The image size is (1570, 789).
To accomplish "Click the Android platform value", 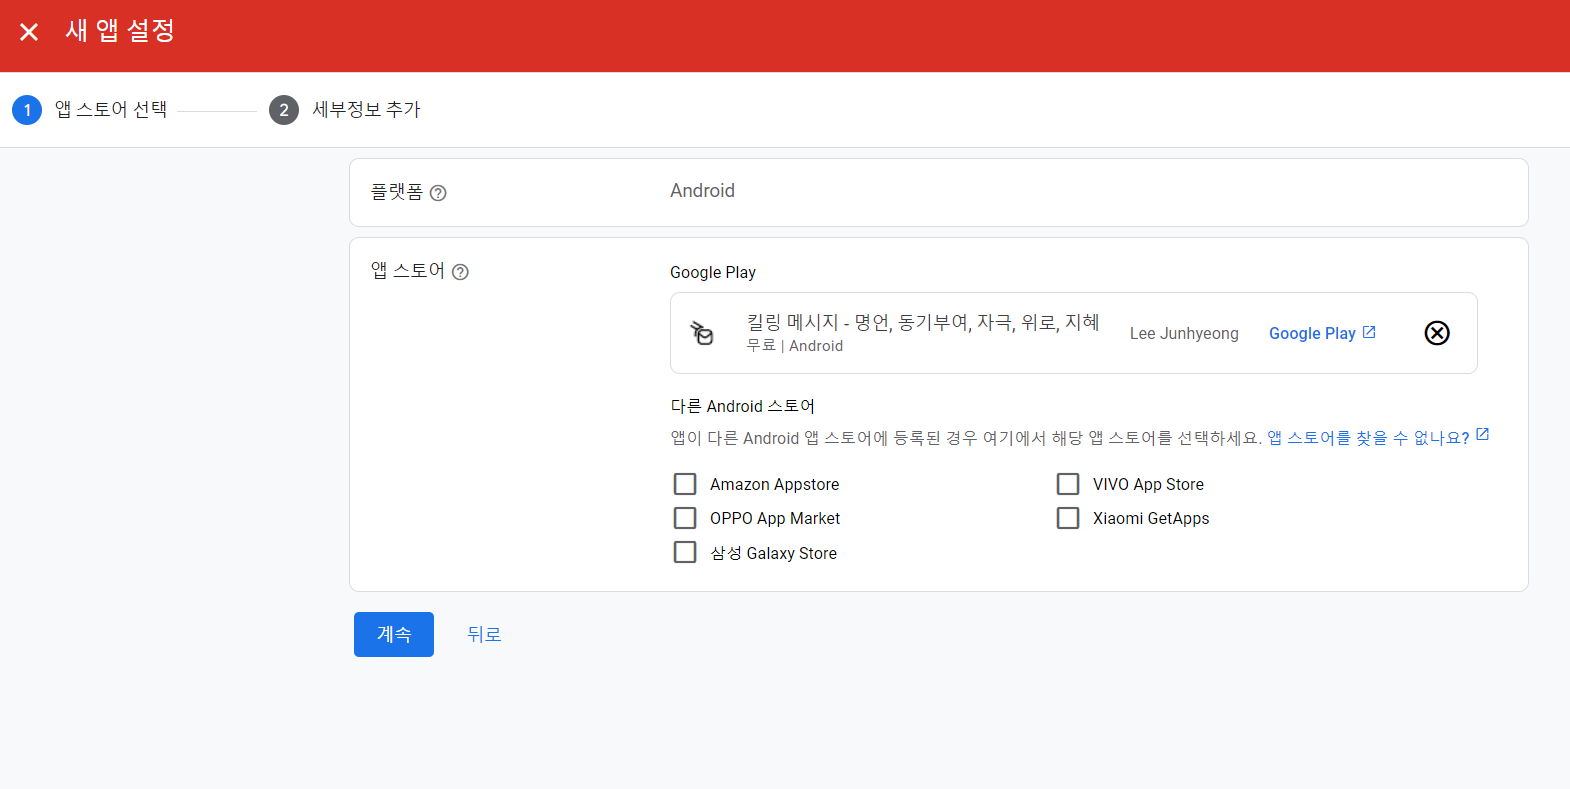I will (x=702, y=191).
